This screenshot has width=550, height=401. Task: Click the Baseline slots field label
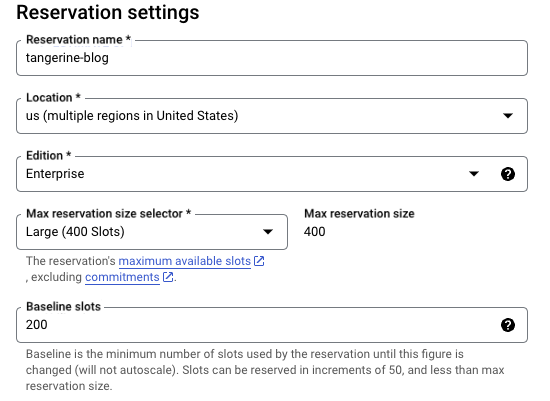63,307
